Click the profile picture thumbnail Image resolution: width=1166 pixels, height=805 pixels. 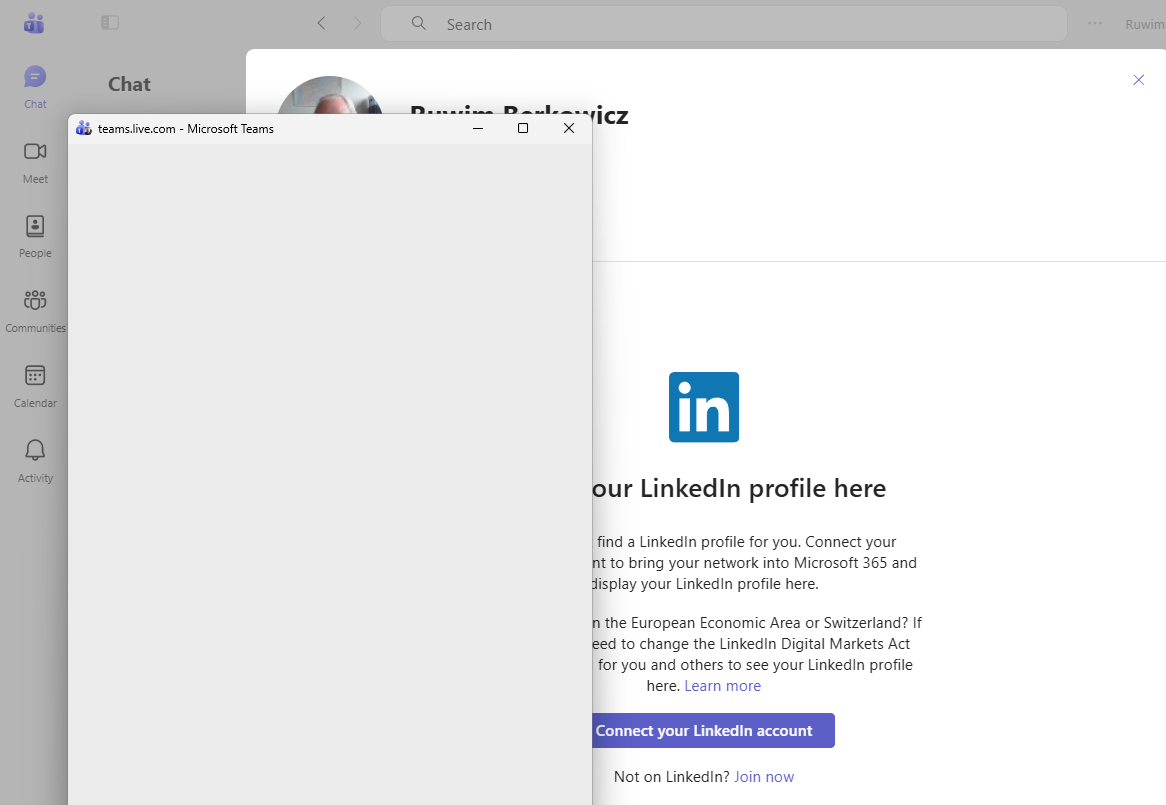coord(331,95)
